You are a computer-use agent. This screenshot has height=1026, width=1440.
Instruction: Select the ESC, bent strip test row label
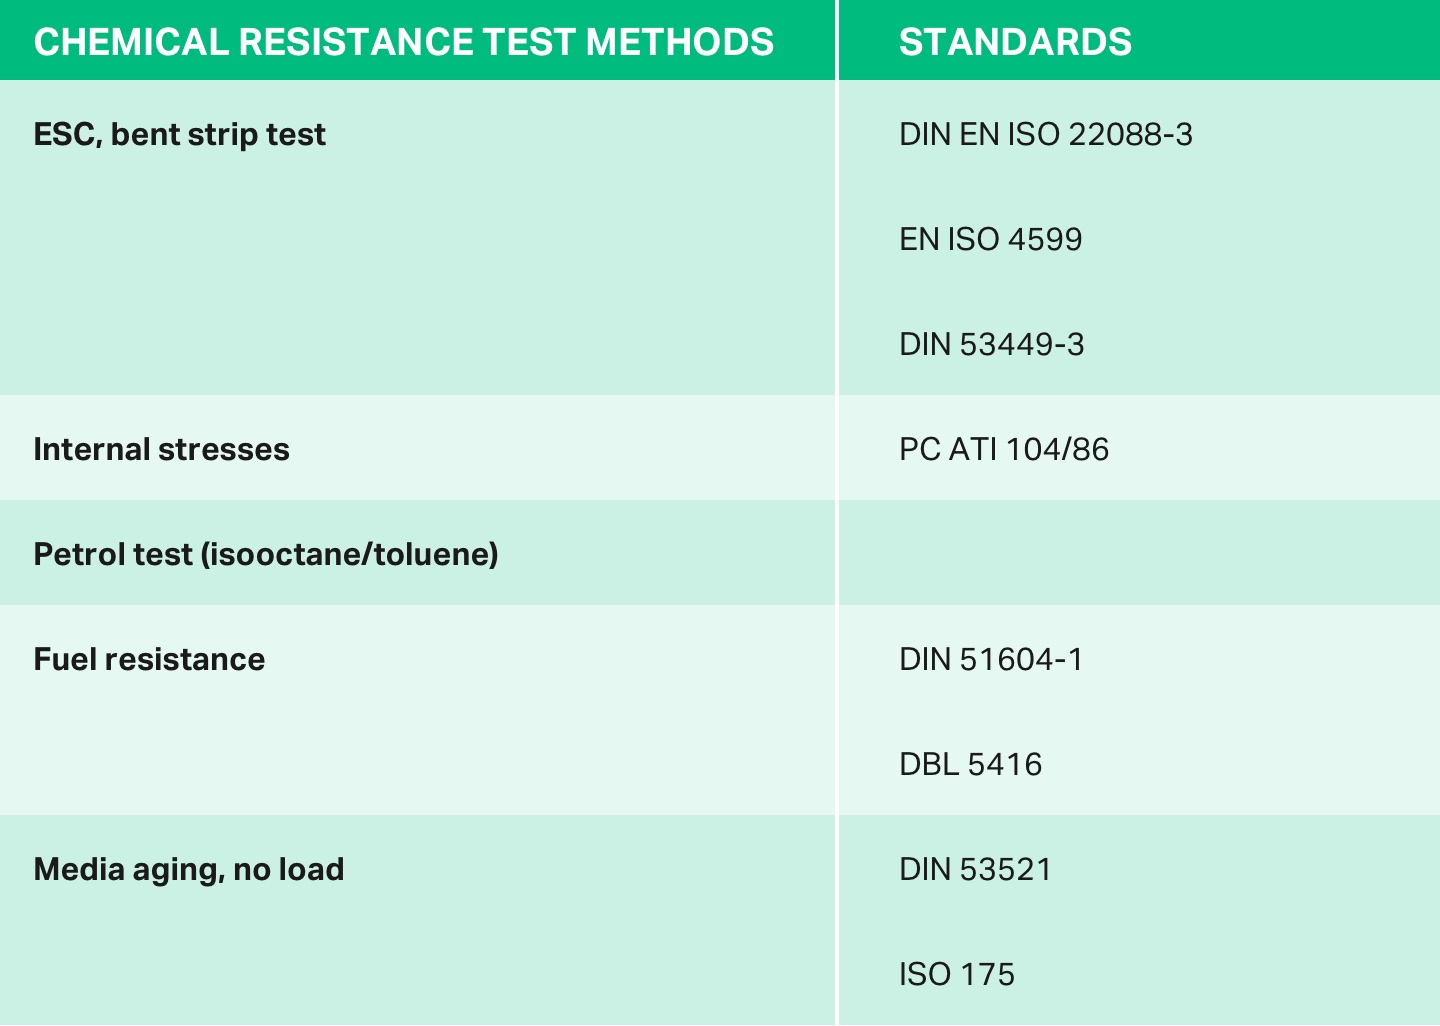pos(180,135)
